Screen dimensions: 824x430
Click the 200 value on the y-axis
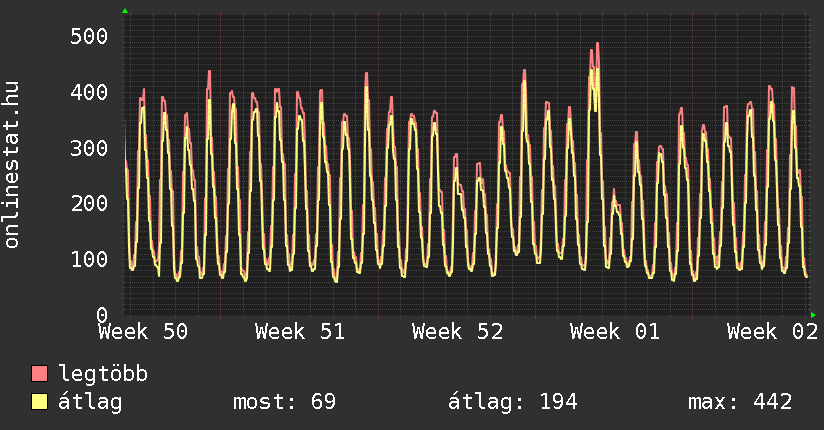click(89, 203)
